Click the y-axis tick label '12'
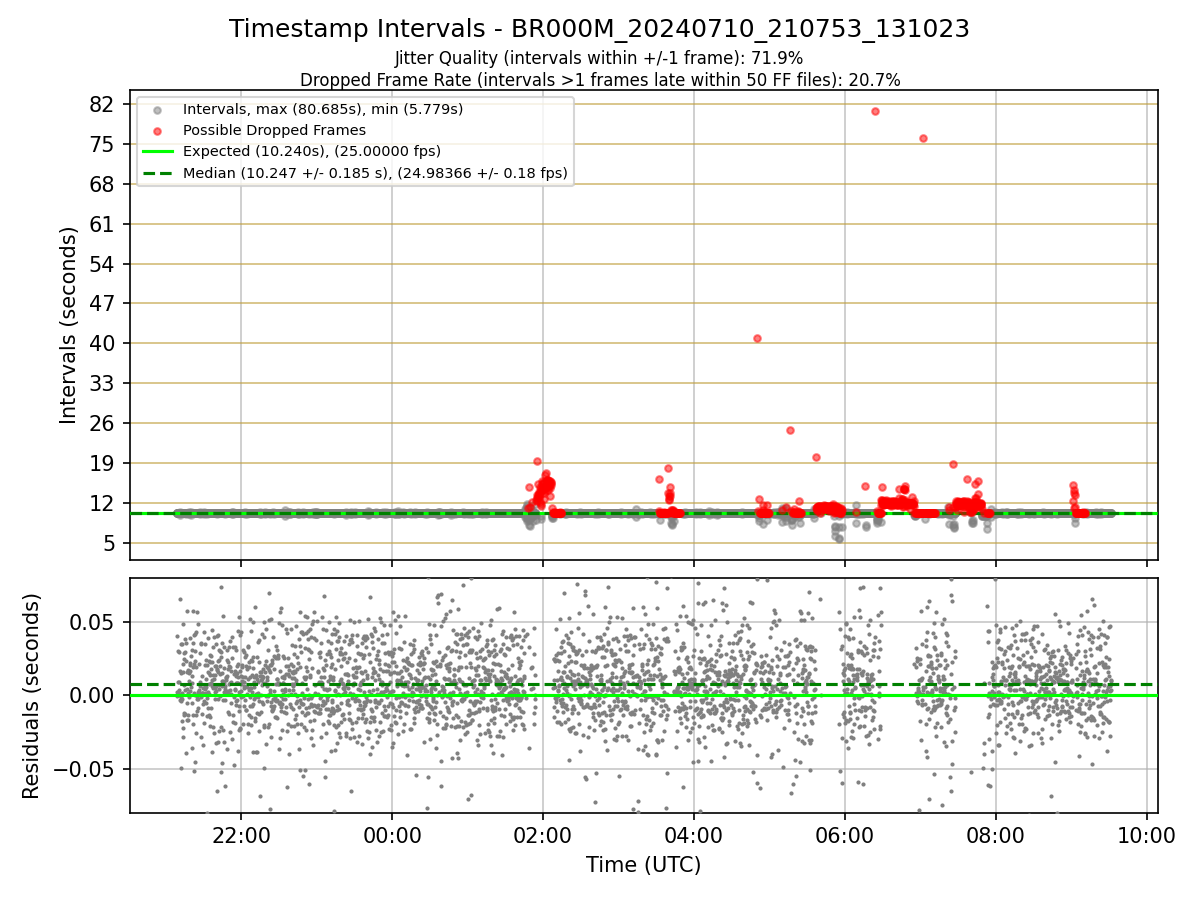 pyautogui.click(x=103, y=503)
